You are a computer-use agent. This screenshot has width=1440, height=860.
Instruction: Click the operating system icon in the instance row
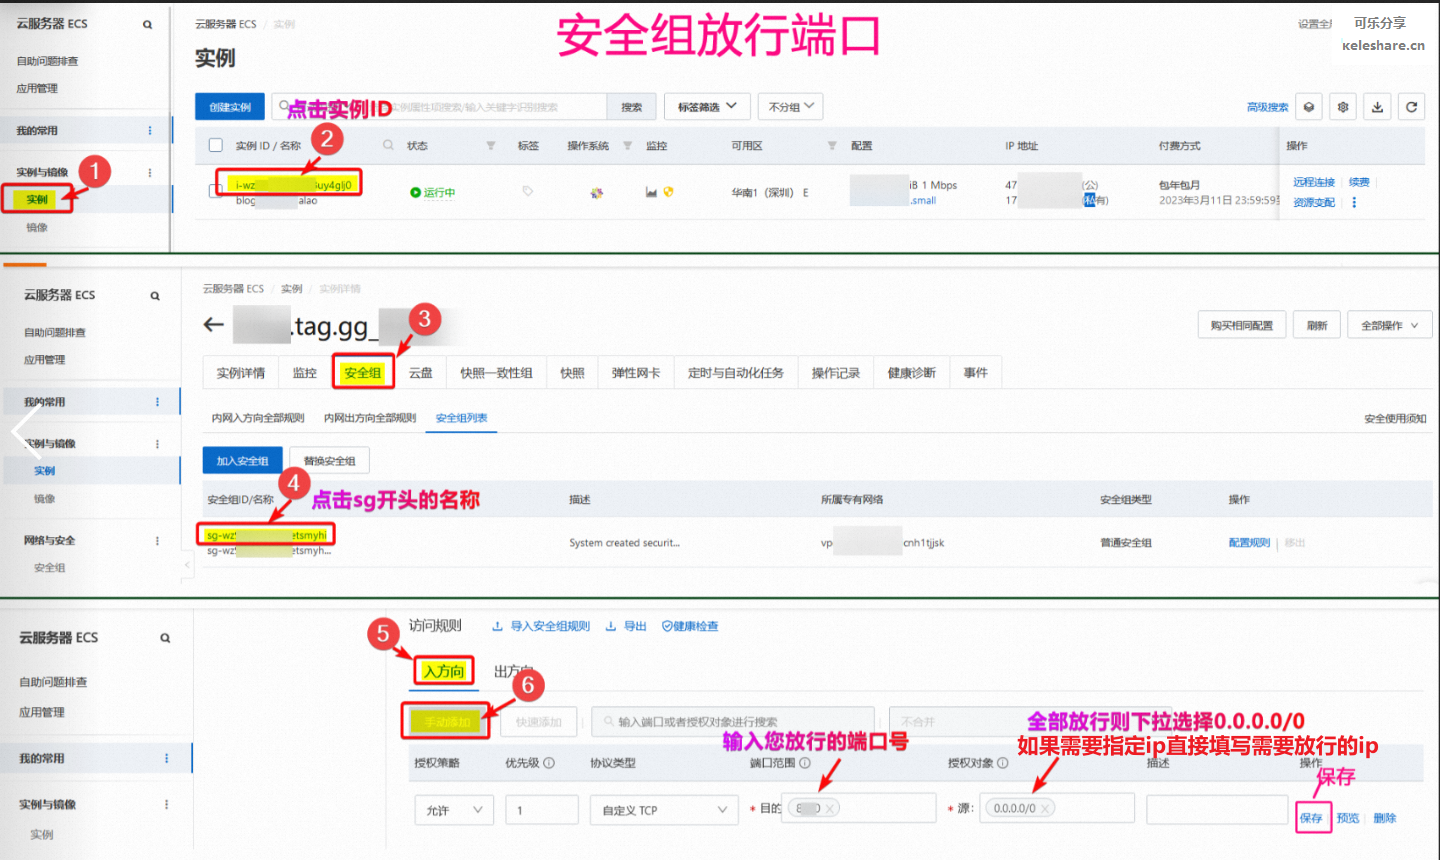597,192
